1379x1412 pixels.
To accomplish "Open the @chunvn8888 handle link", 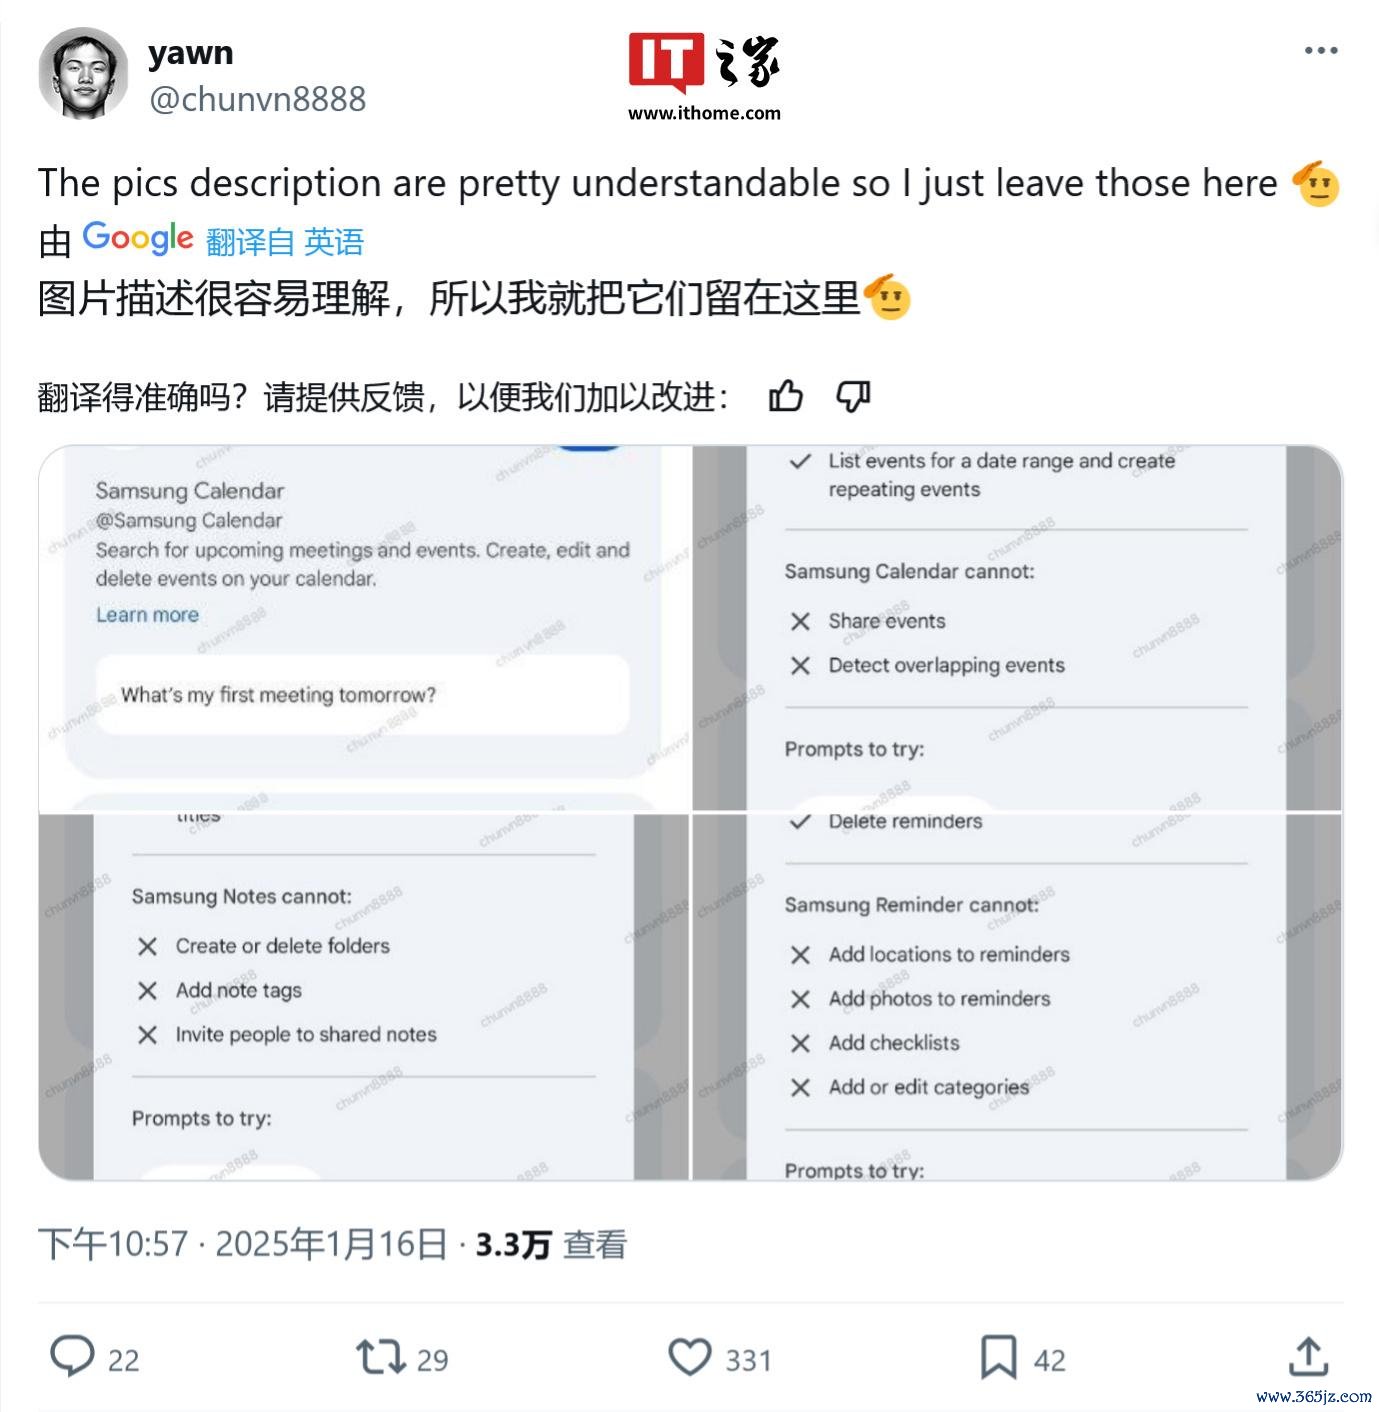I will 257,99.
